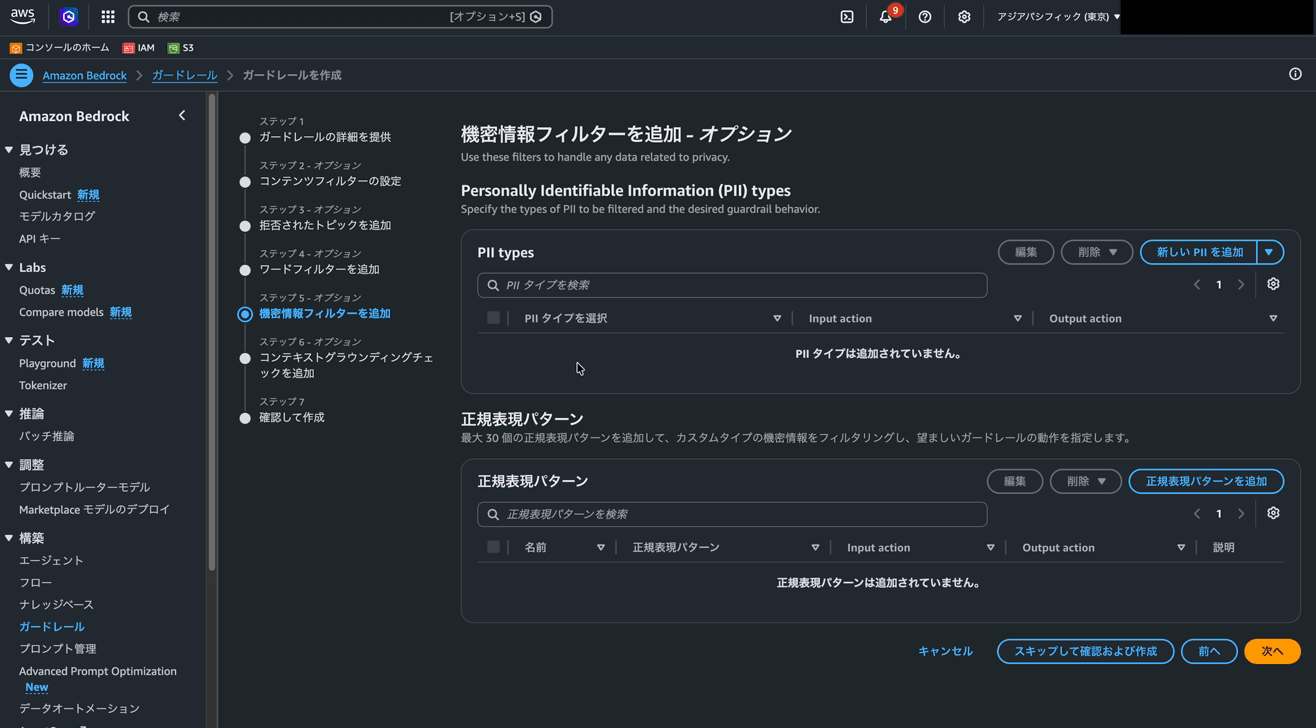The height and width of the screenshot is (728, 1316).
Task: Open ガードレール breadcrumb link
Action: (184, 75)
